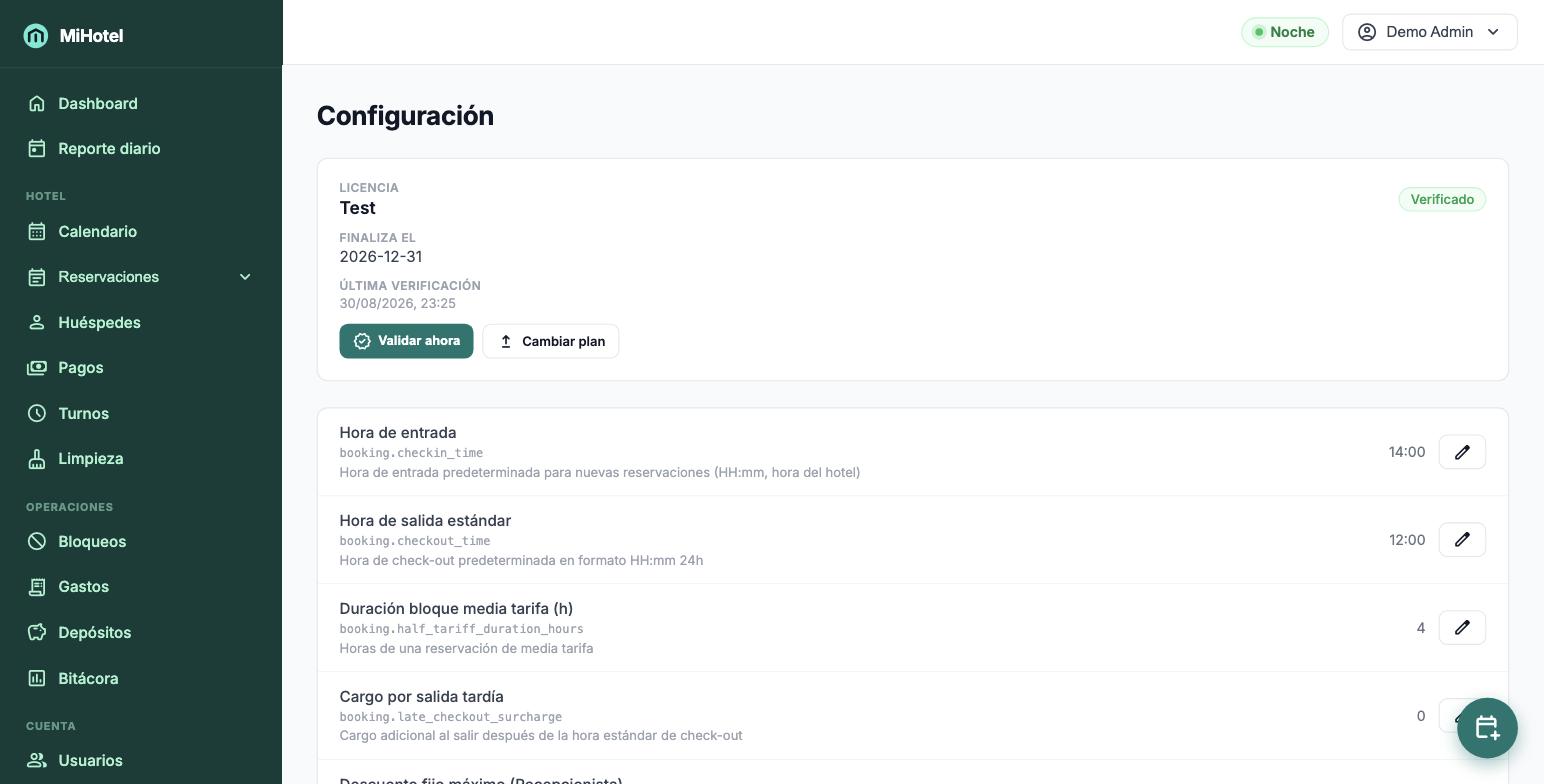Viewport: 1544px width, 784px height.
Task: Click the 14:00 check-in time value
Action: [x=1407, y=452]
